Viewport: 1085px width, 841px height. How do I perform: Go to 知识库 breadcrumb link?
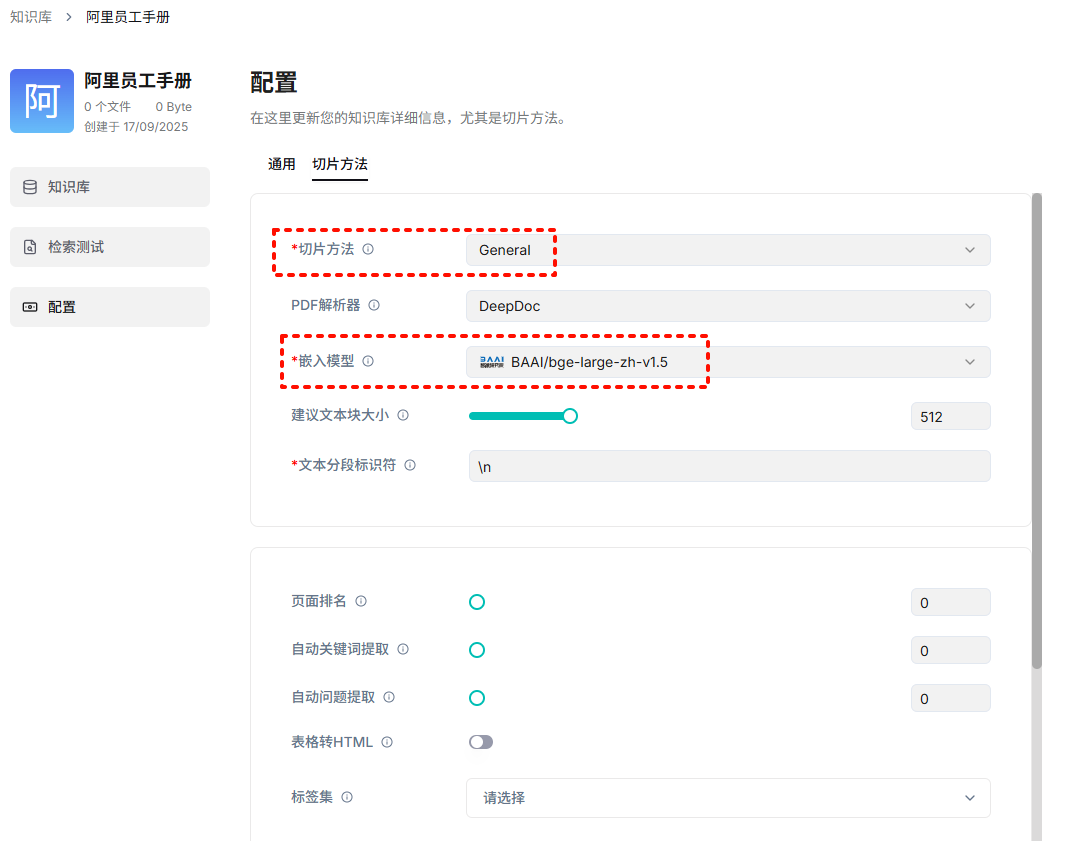[x=31, y=17]
